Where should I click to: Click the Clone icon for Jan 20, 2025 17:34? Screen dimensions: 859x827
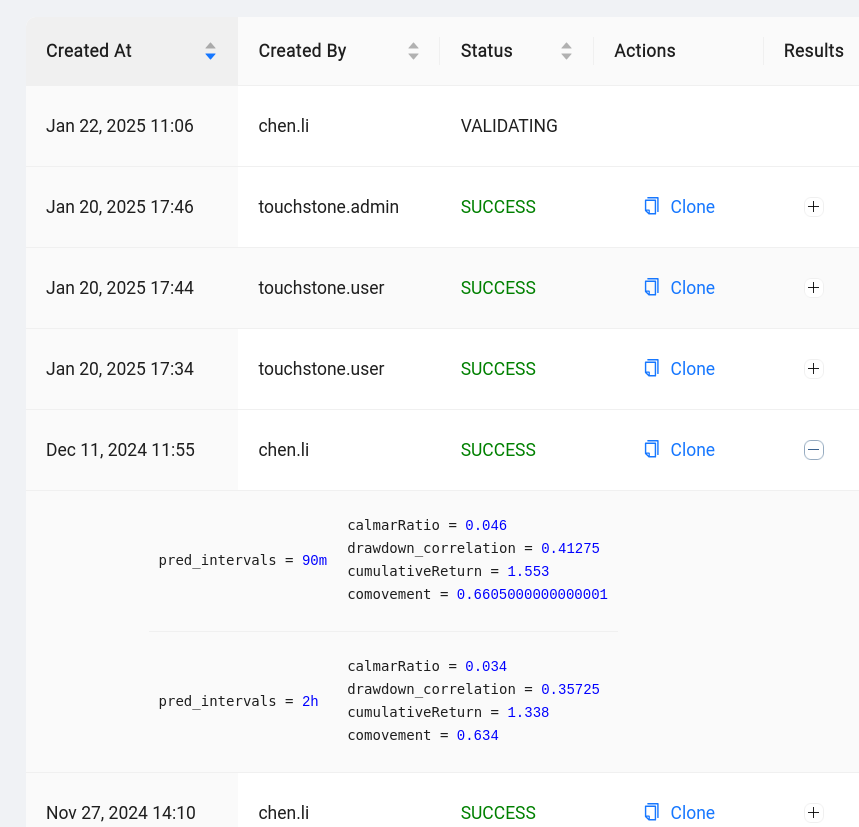tap(652, 368)
